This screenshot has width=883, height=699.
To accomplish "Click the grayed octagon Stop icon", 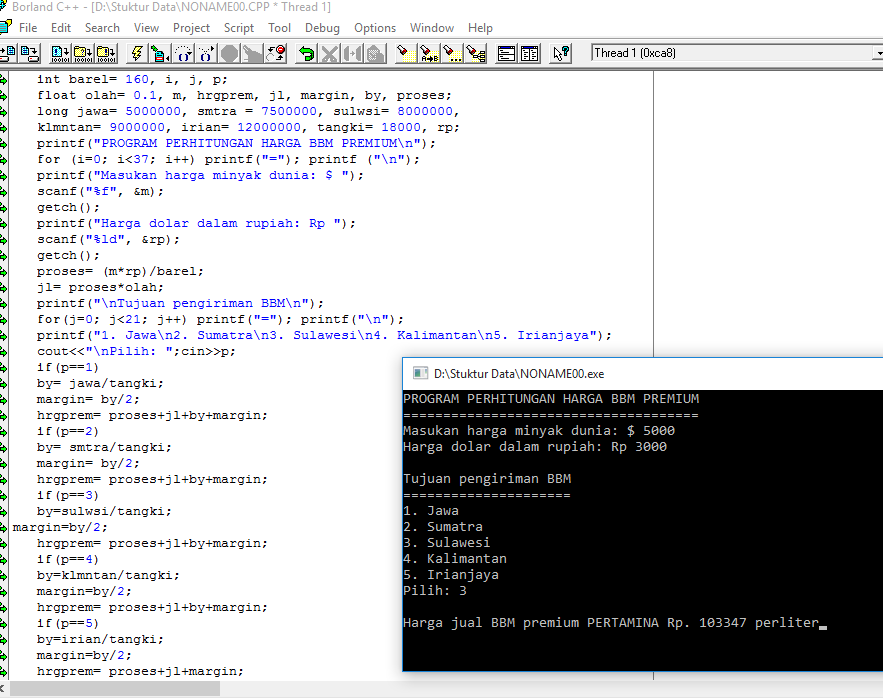I will [x=229, y=54].
